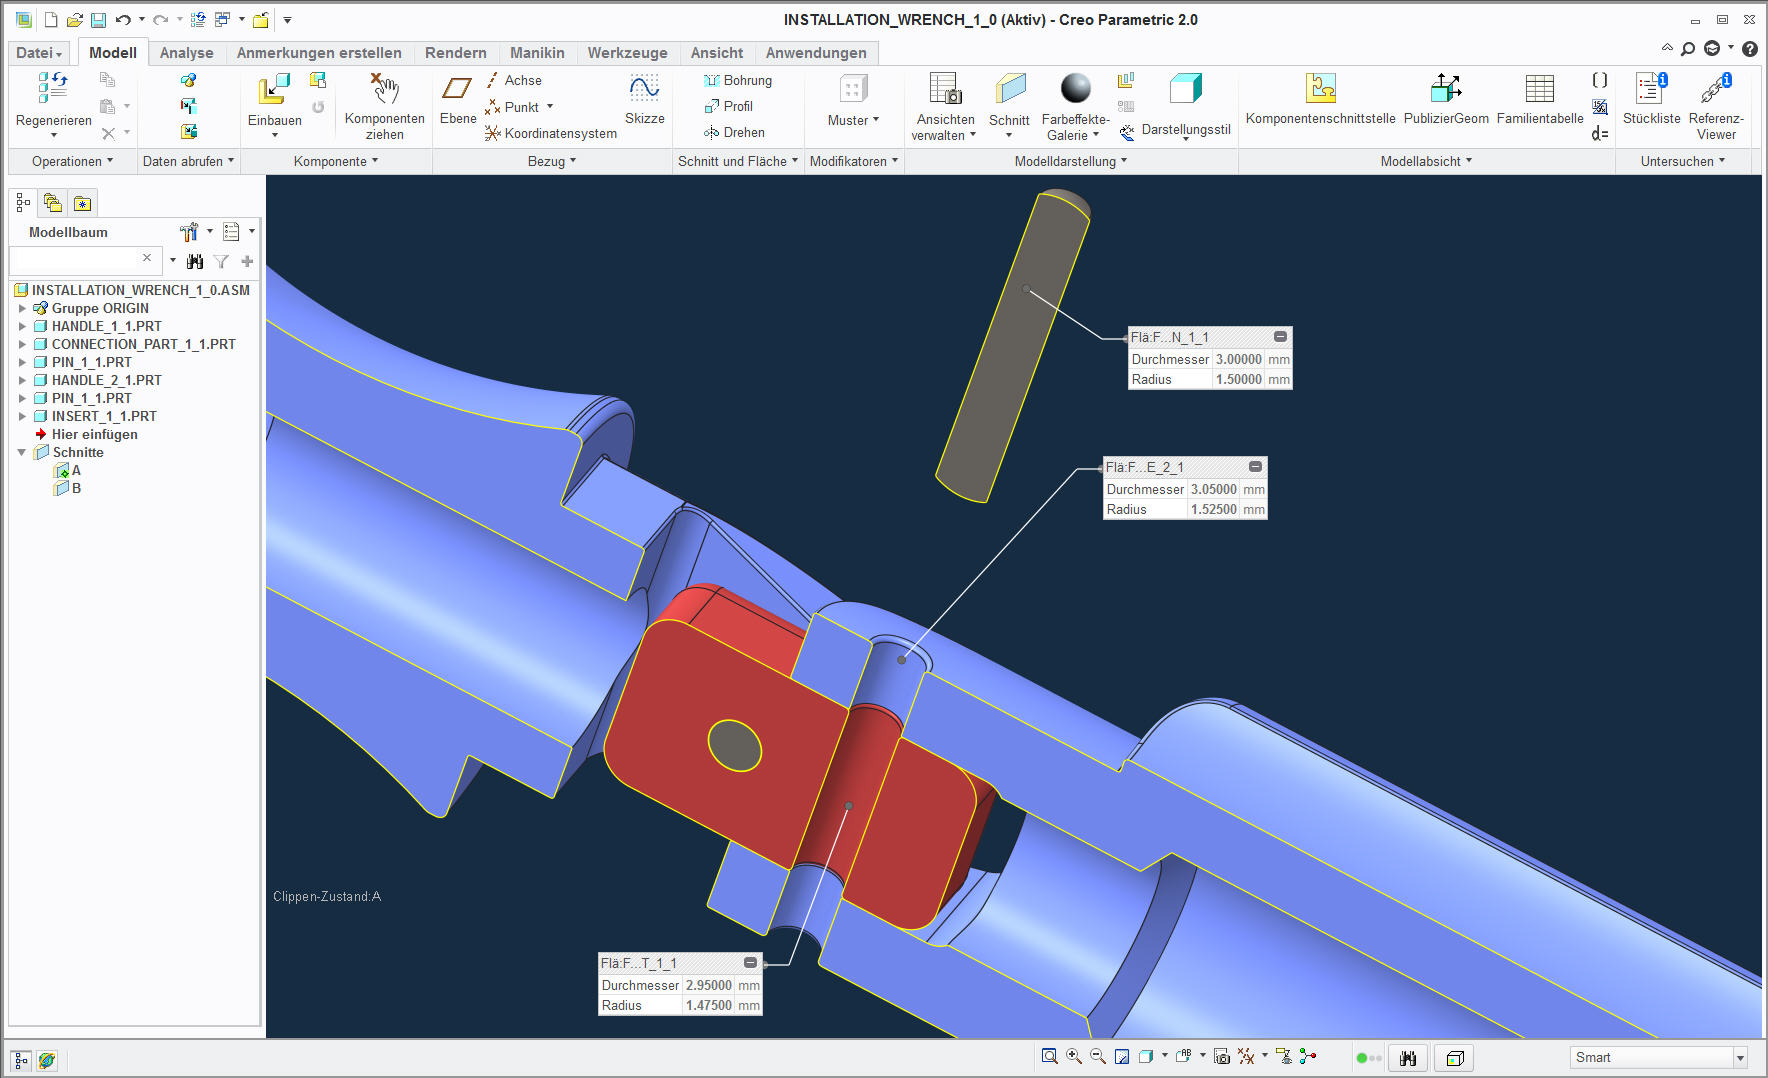This screenshot has width=1768, height=1078.
Task: Click the command search magnifier icon
Action: pyautogui.click(x=1688, y=49)
